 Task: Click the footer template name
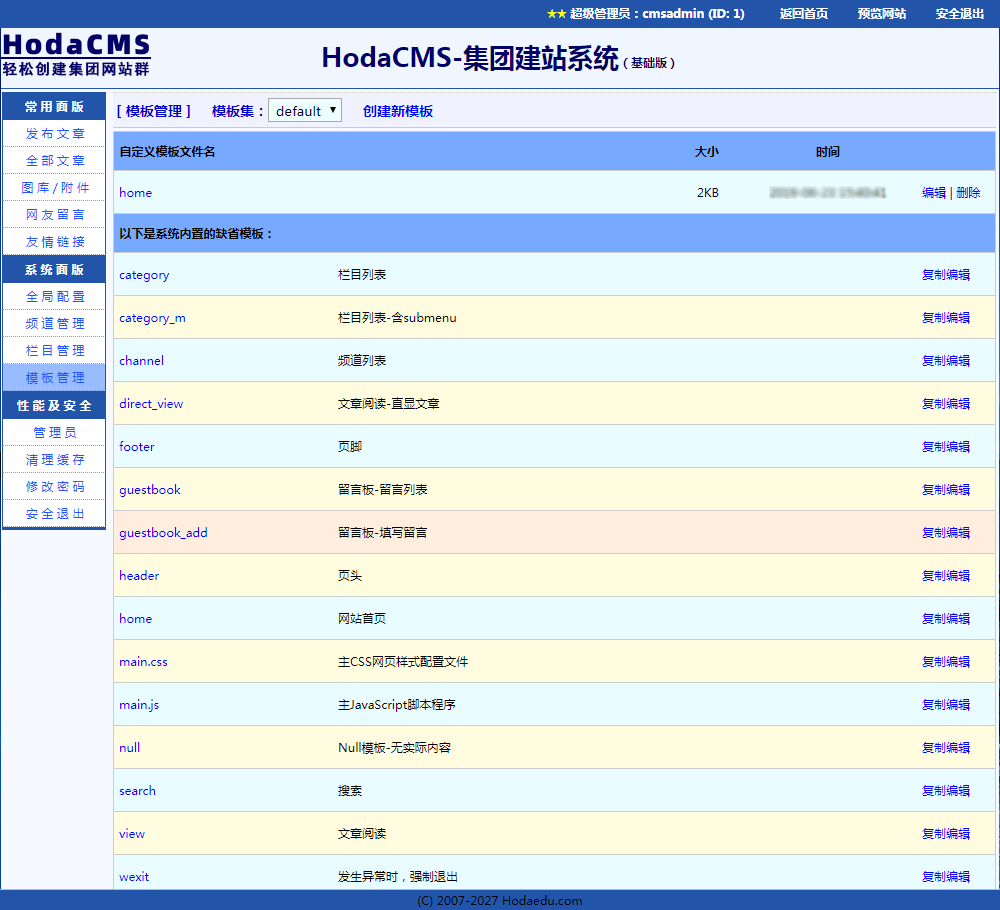[x=137, y=446]
